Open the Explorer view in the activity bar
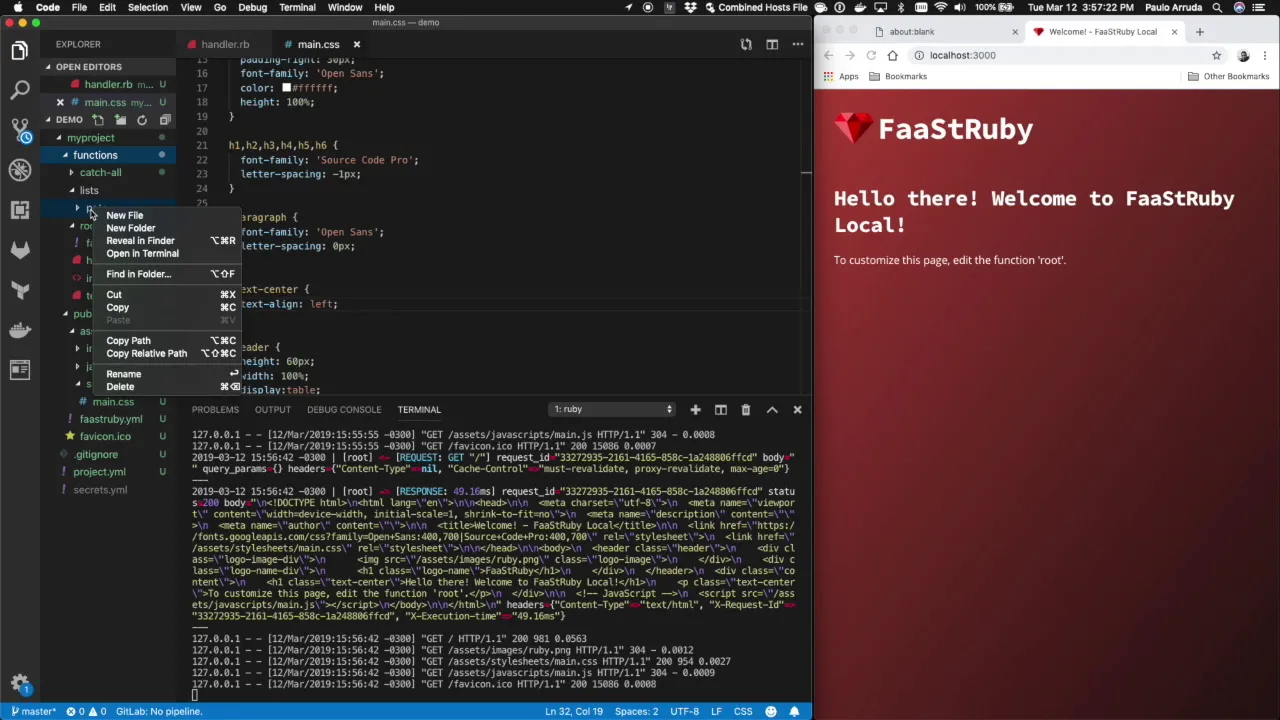 (x=20, y=51)
